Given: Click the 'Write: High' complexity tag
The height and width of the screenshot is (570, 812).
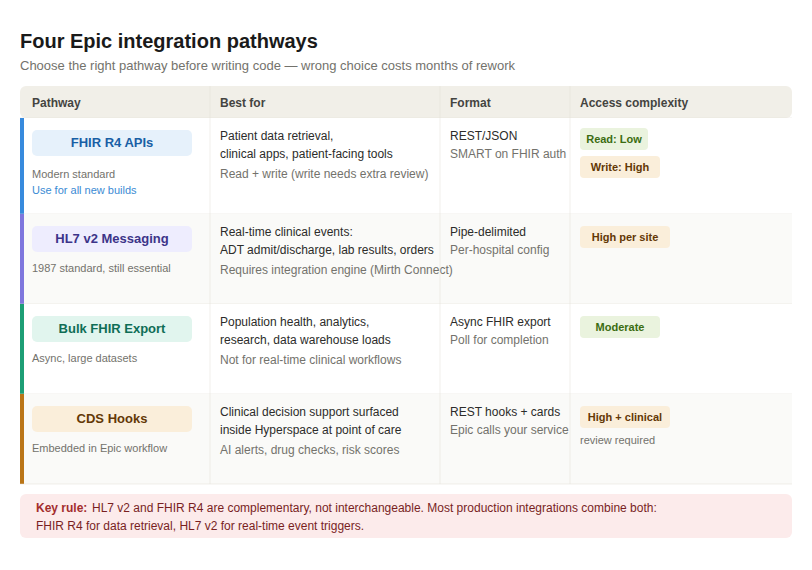Looking at the screenshot, I should 619,167.
